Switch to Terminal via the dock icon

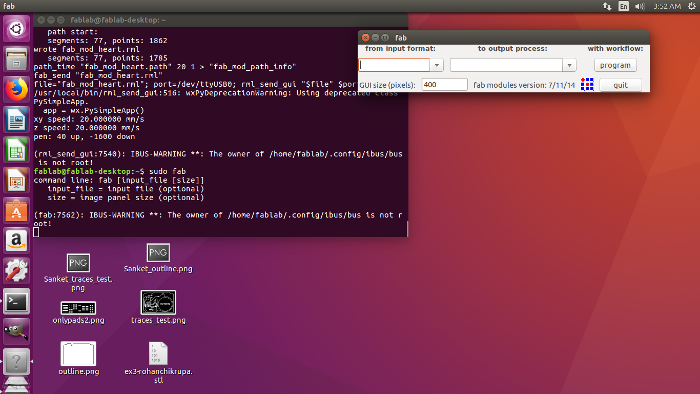point(17,301)
